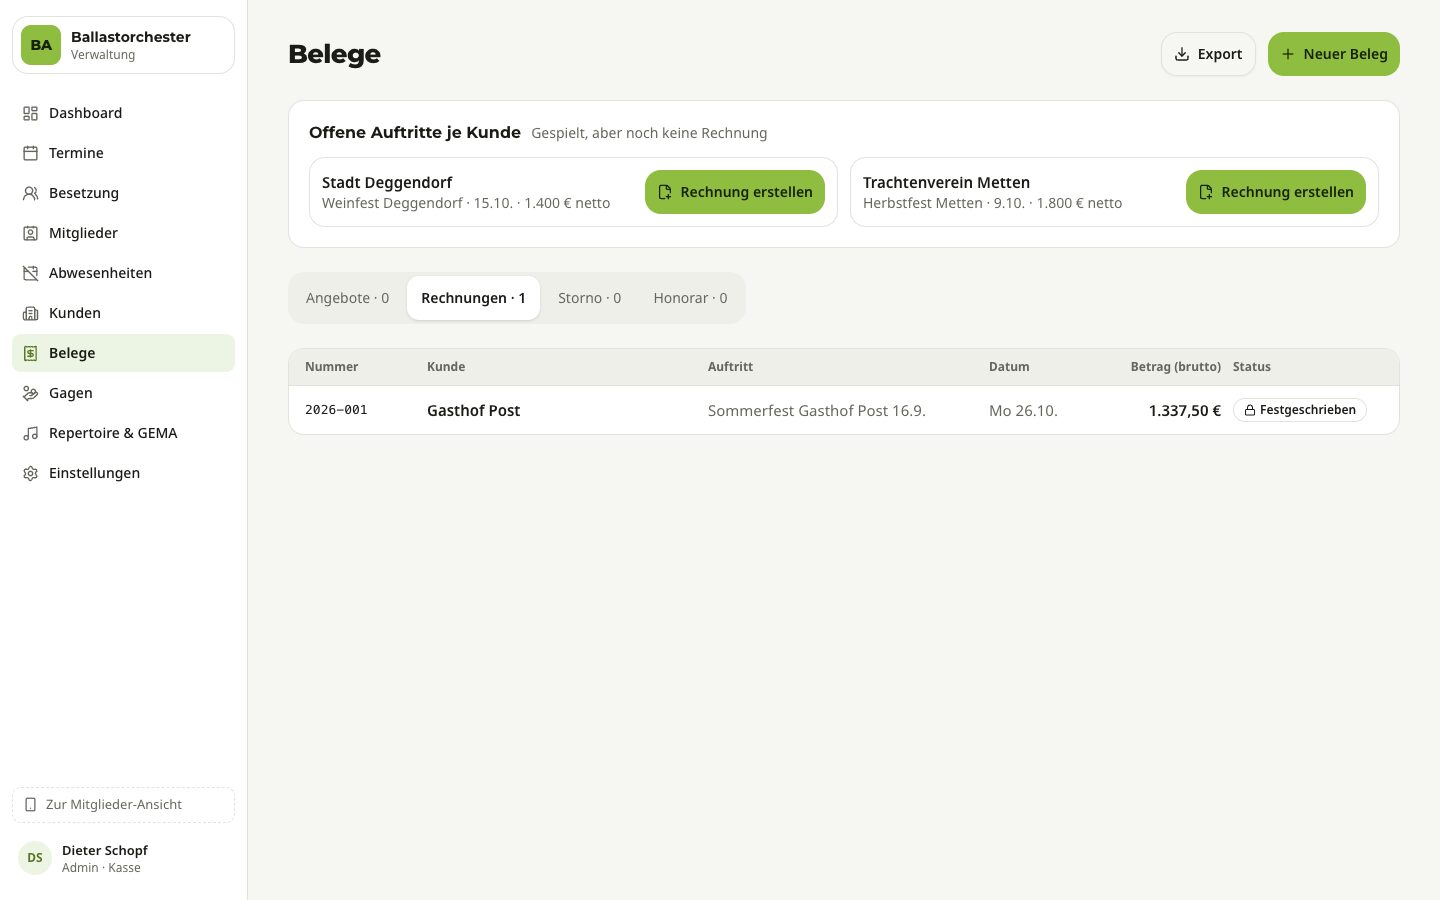Open the Einstellungen gear icon
The height and width of the screenshot is (900, 1440).
31,473
